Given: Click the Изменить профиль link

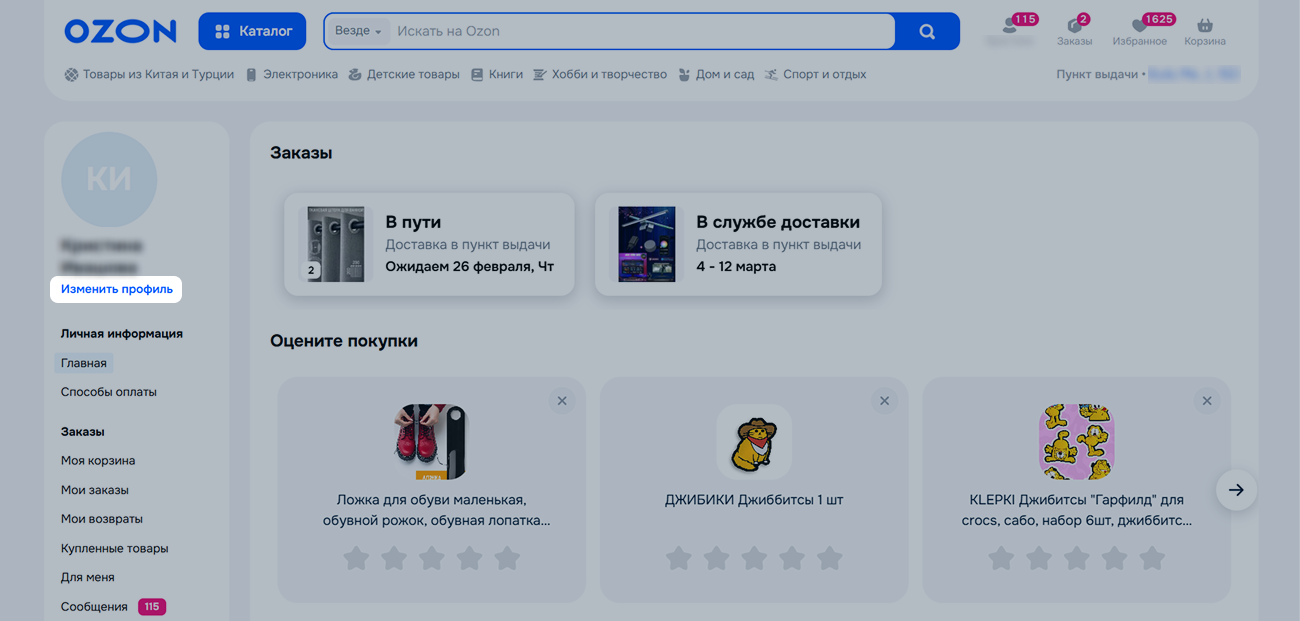Looking at the screenshot, I should [116, 289].
